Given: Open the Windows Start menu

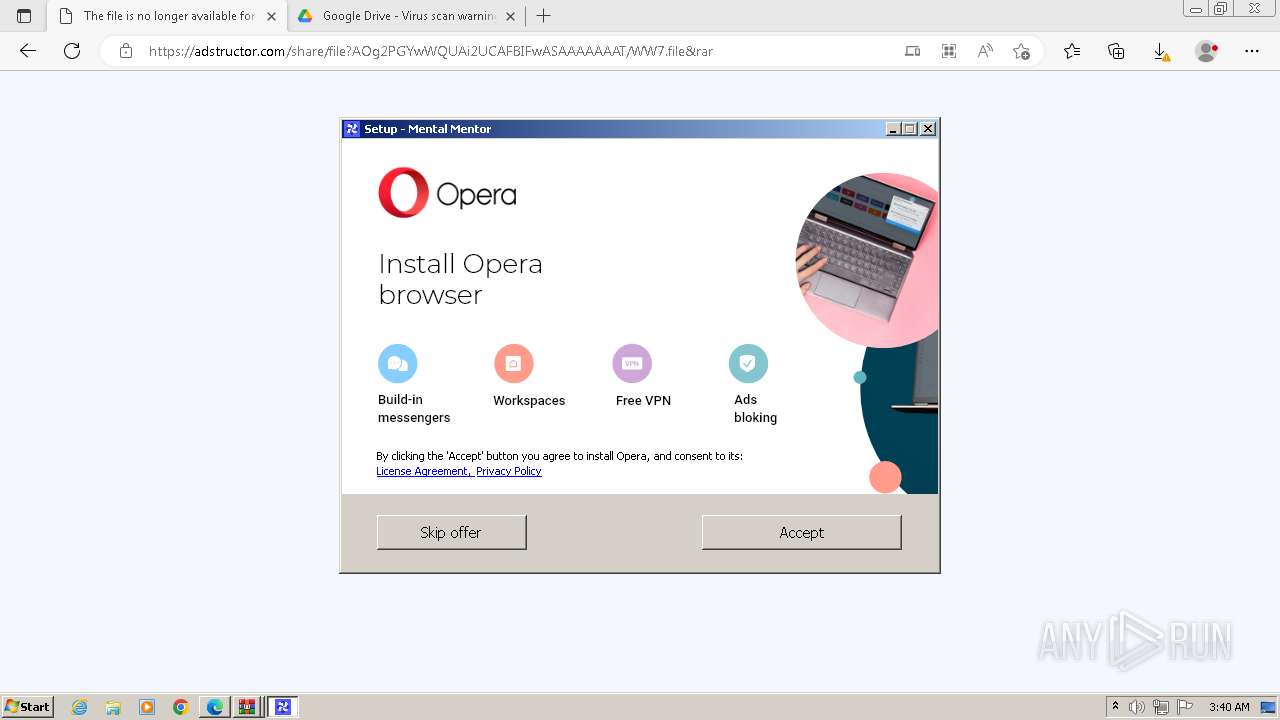Looking at the screenshot, I should [27, 706].
